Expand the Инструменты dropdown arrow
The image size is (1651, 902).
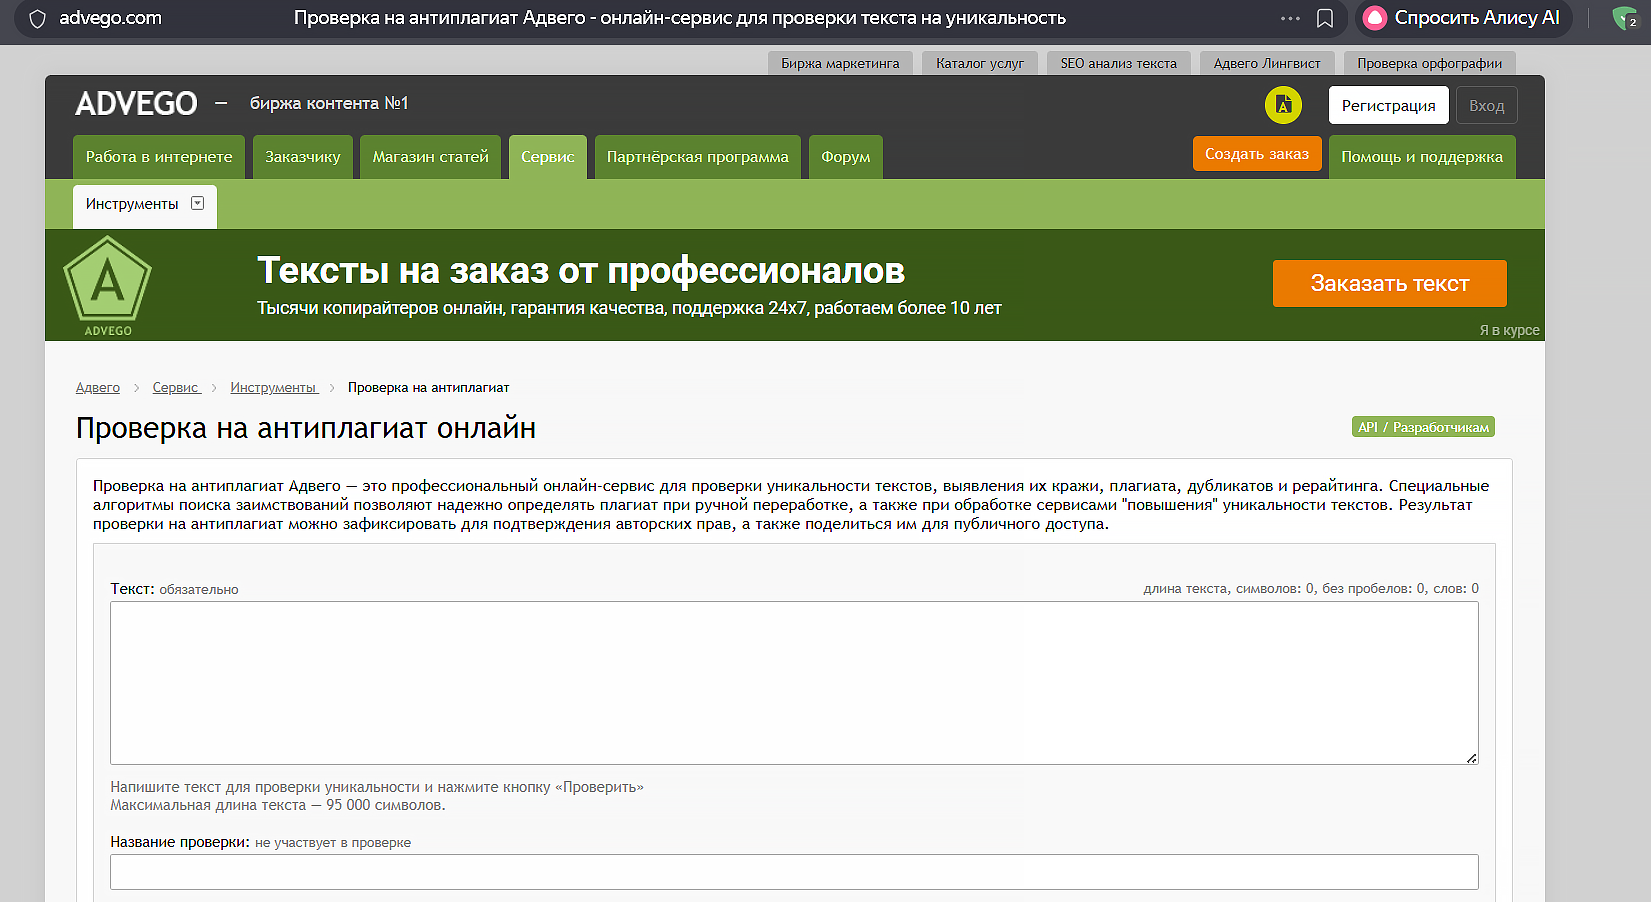pos(198,203)
